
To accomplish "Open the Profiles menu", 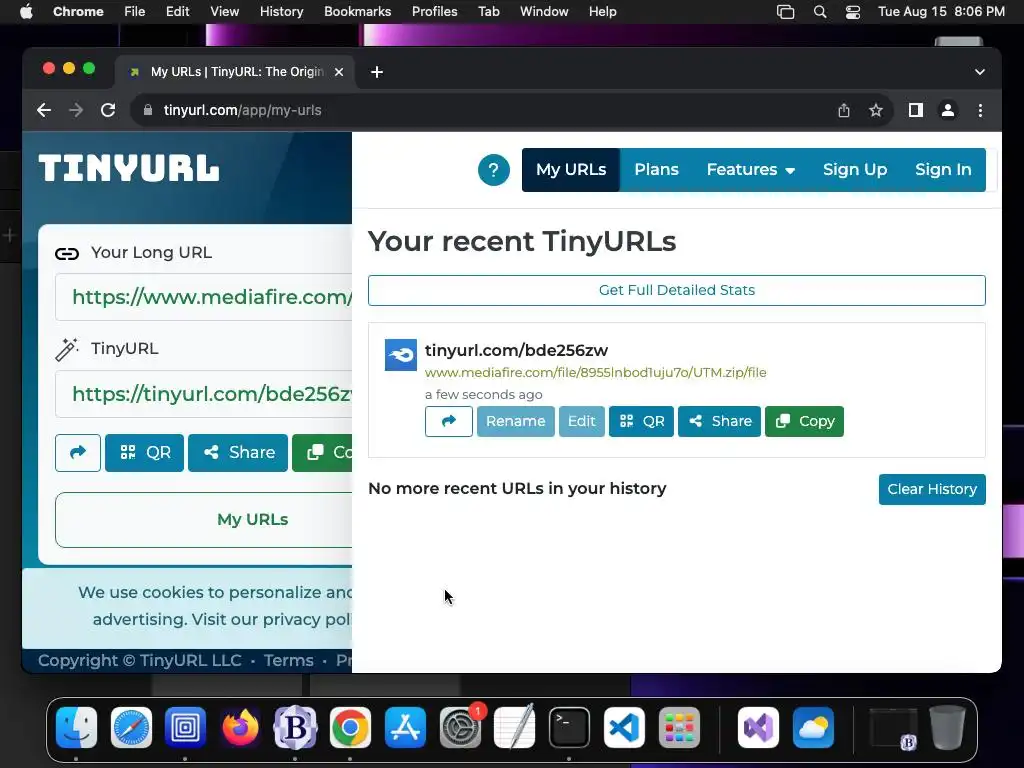I will click(x=434, y=12).
